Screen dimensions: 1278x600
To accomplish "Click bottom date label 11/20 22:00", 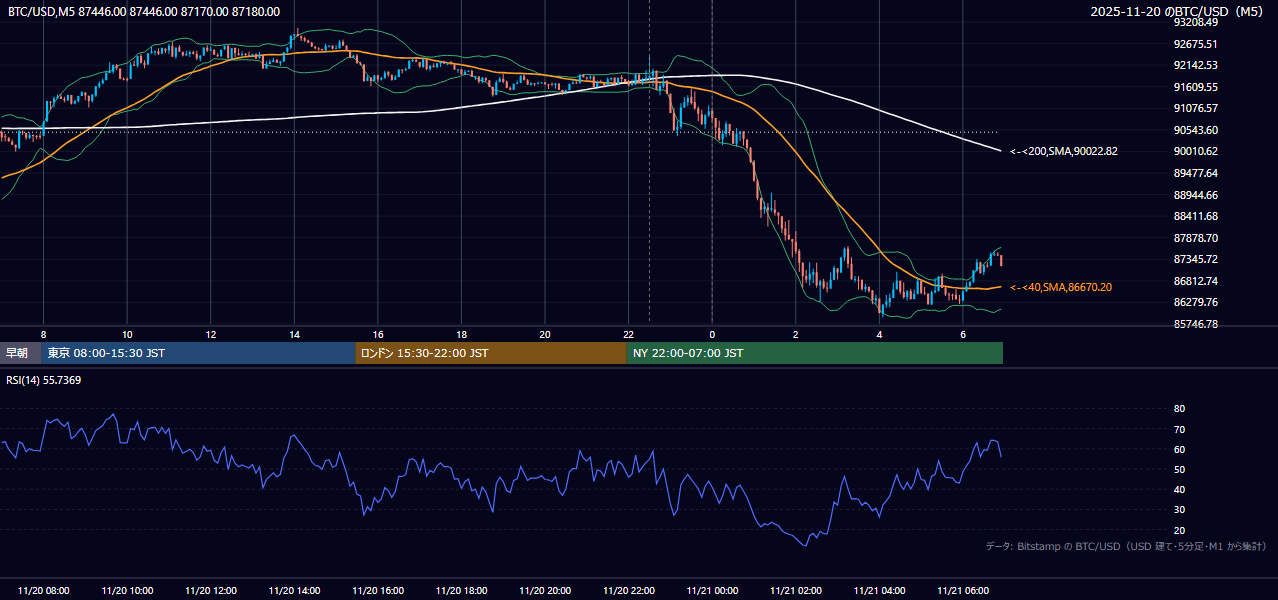I will (x=628, y=591).
